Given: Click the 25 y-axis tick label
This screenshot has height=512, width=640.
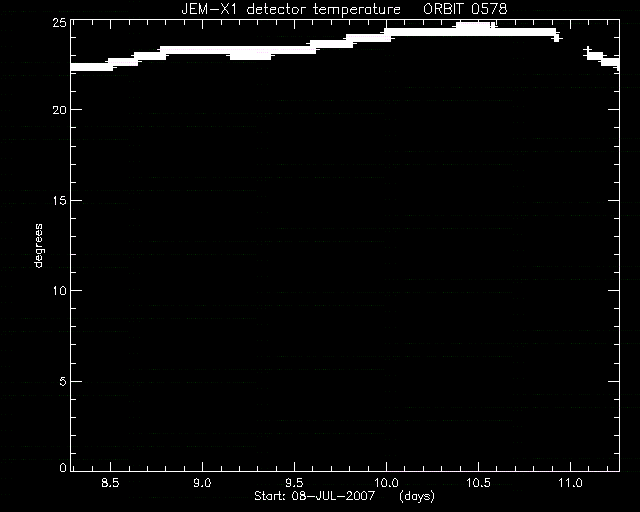Looking at the screenshot, I should pos(60,23).
